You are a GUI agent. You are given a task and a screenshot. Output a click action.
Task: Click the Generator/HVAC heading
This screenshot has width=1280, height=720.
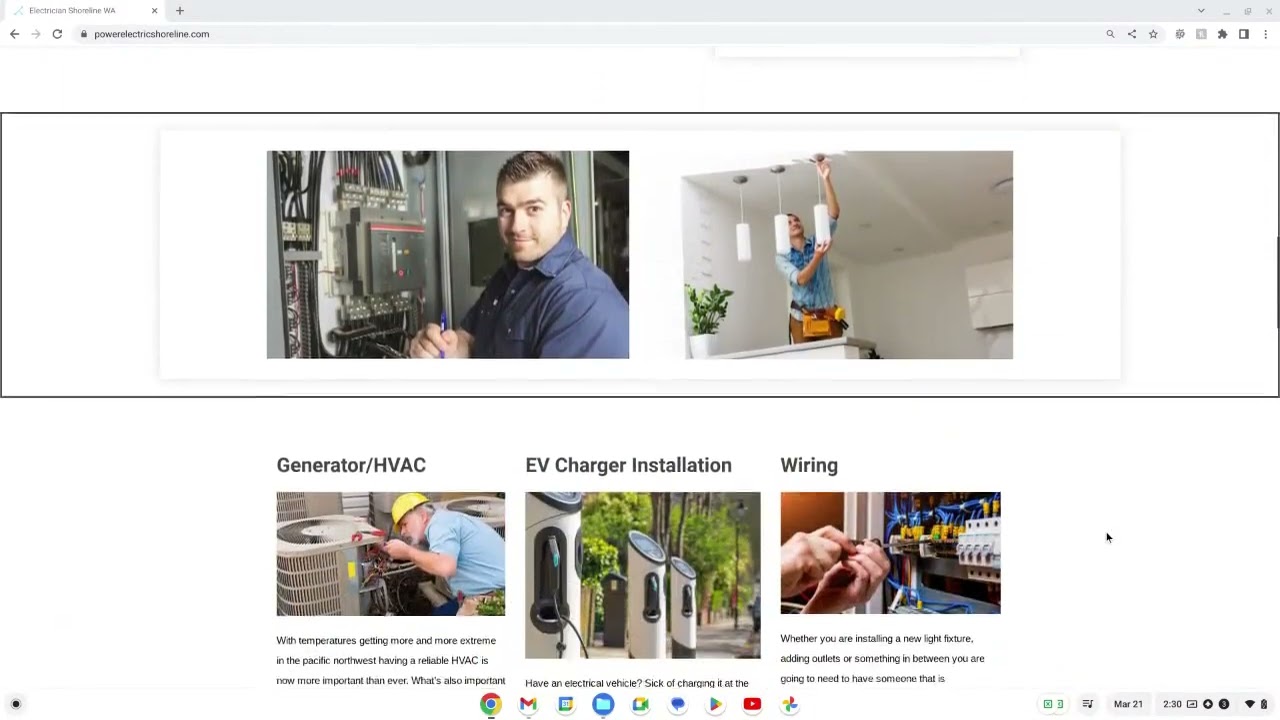[x=351, y=465]
